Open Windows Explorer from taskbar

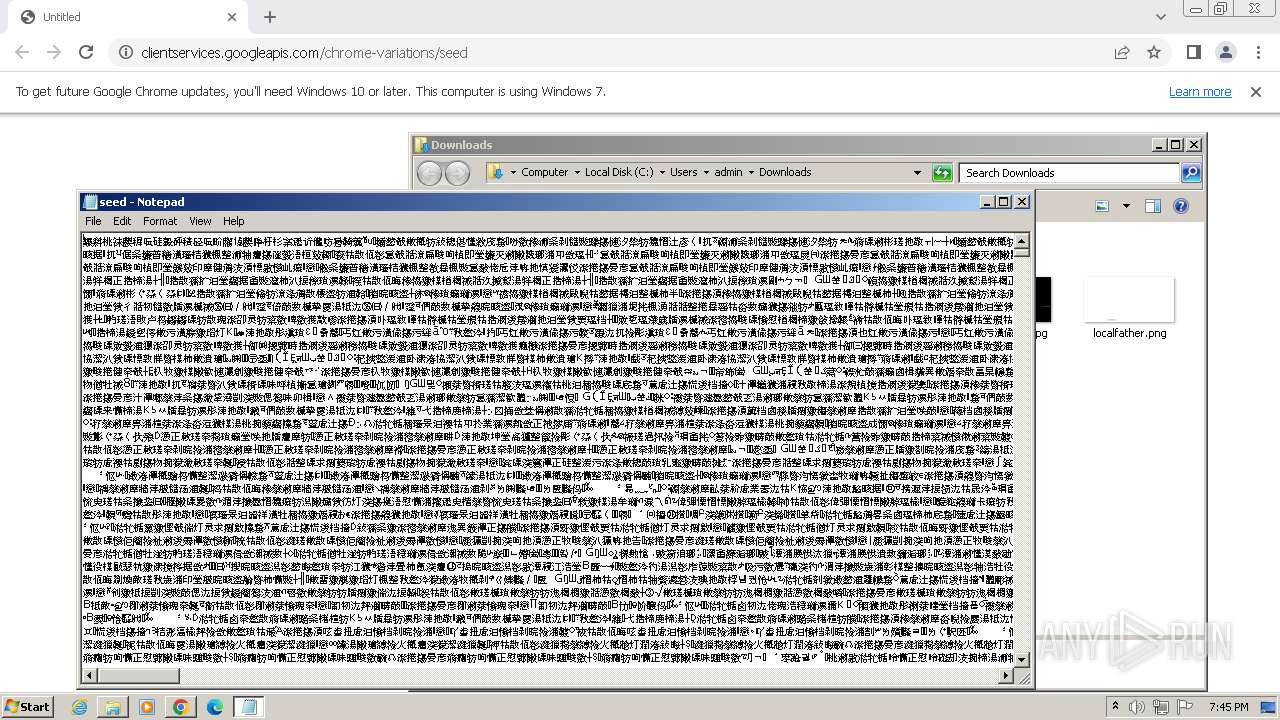[113, 707]
